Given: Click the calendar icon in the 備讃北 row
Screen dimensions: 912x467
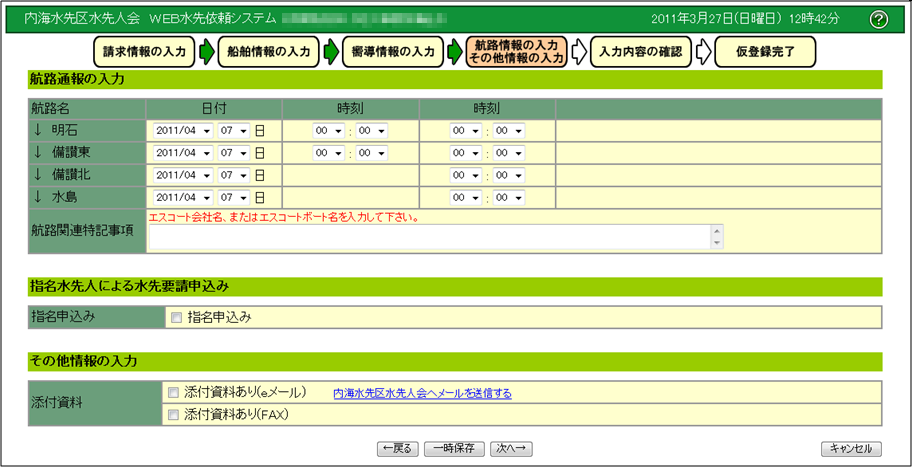Looking at the screenshot, I should [x=259, y=175].
